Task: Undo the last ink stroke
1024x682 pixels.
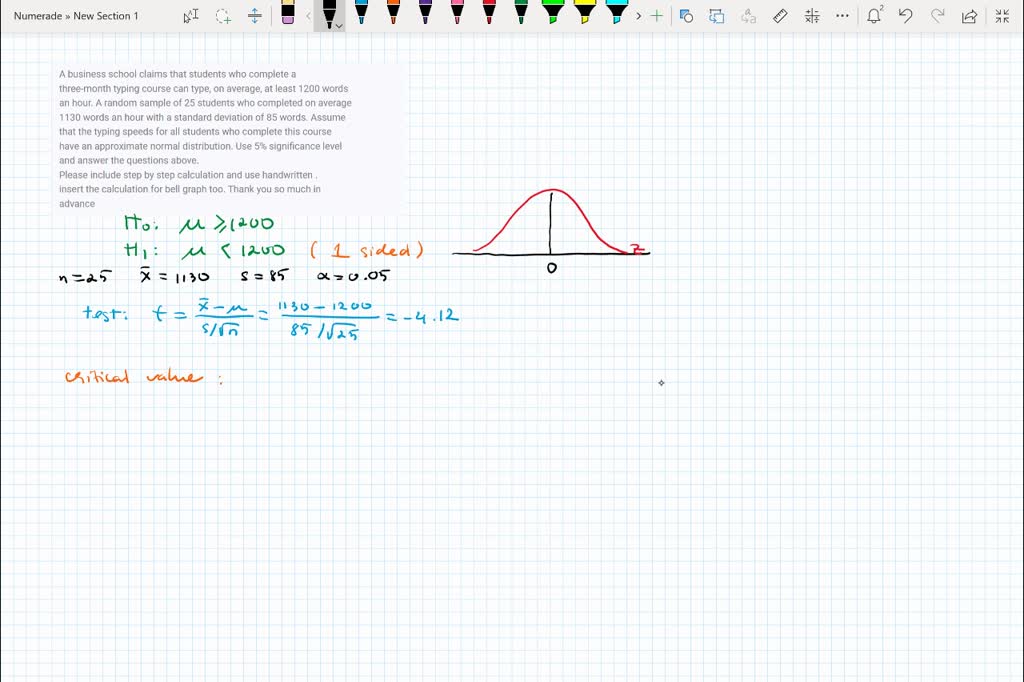Action: click(906, 16)
